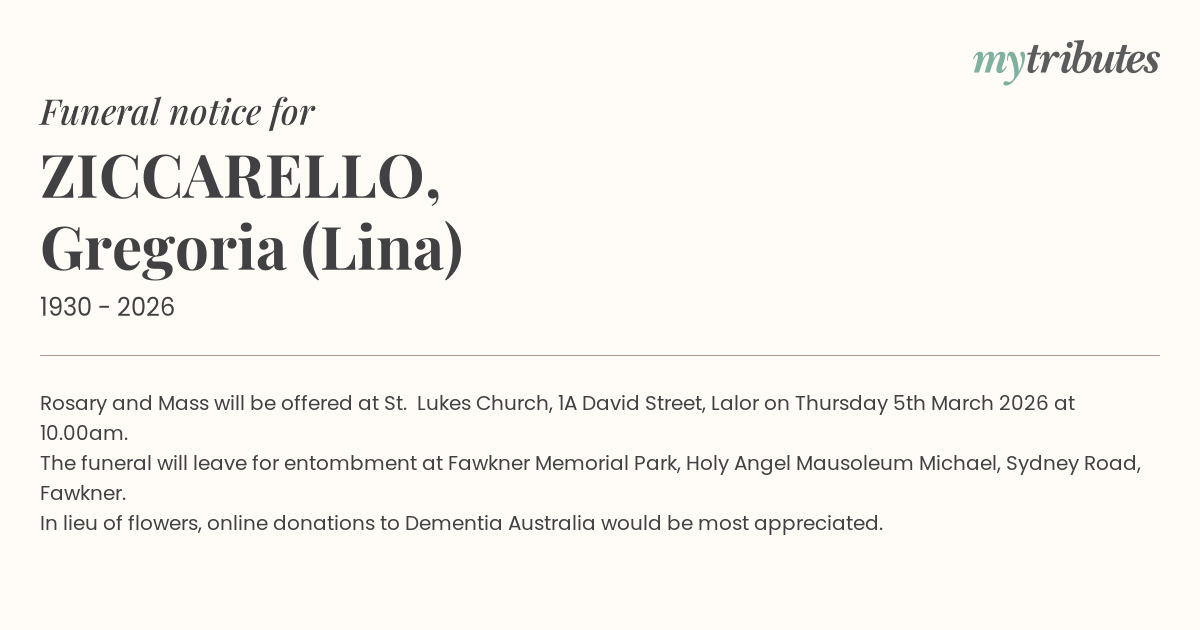Viewport: 1200px width, 630px height.
Task: Click the mytributes logo
Action: pos(1066,60)
